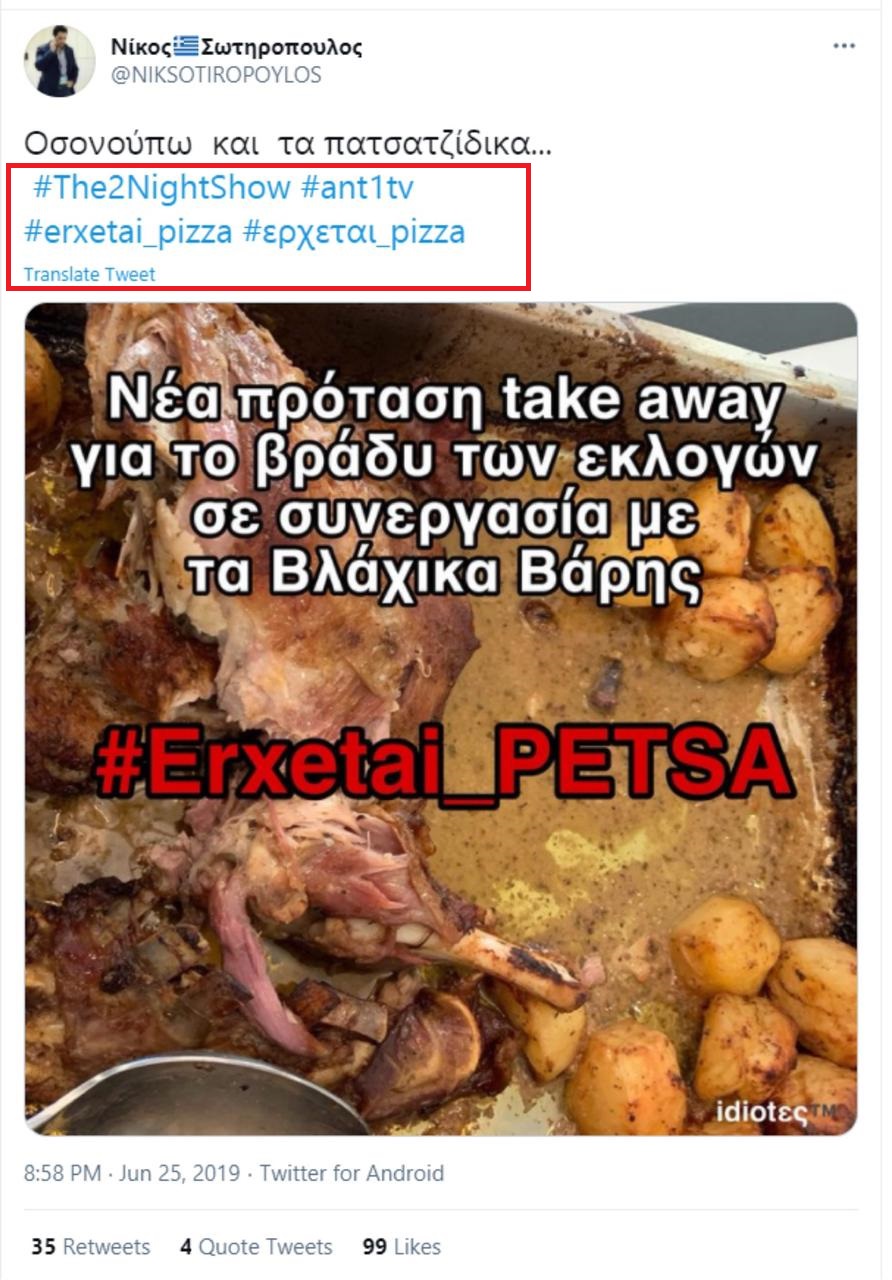The image size is (892, 1280).
Task: Open the Νίκος Σωτηρόπουλος display name
Action: [237, 46]
